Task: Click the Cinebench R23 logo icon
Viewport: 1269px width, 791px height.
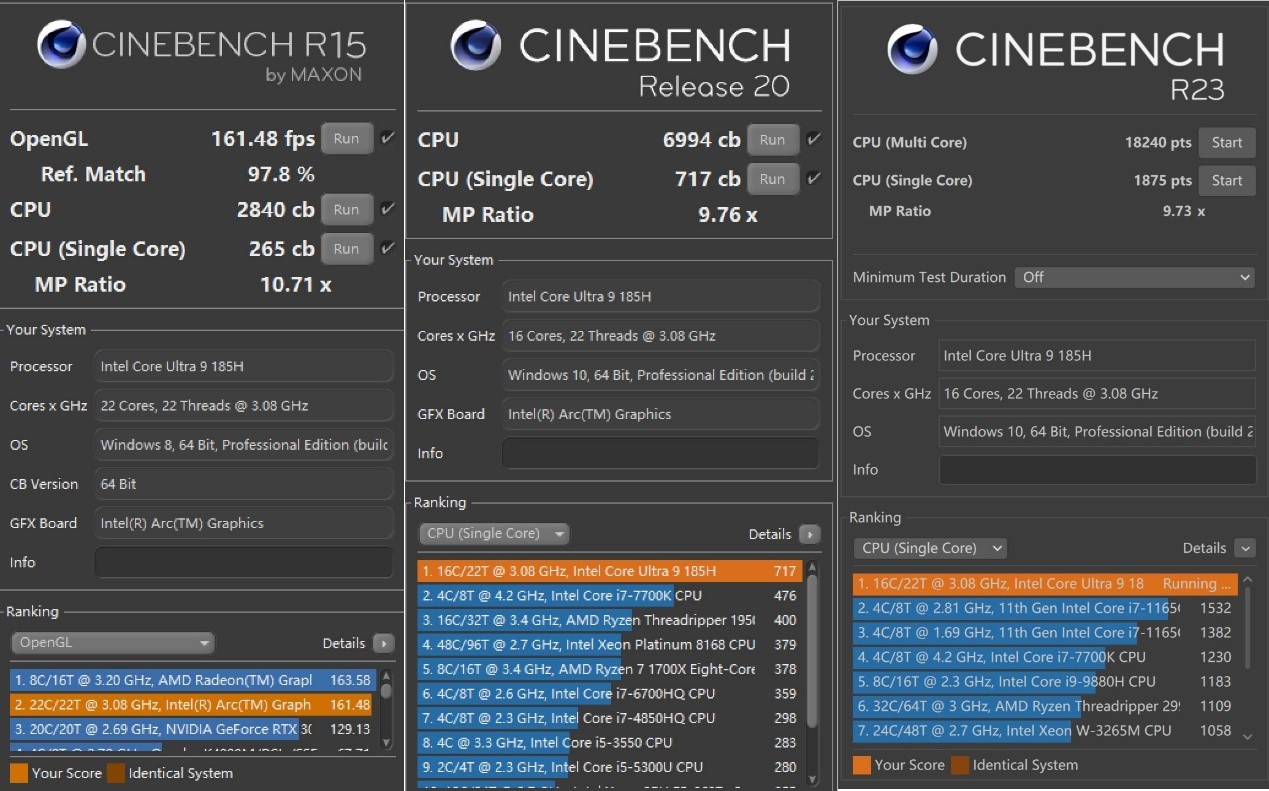Action: [912, 50]
